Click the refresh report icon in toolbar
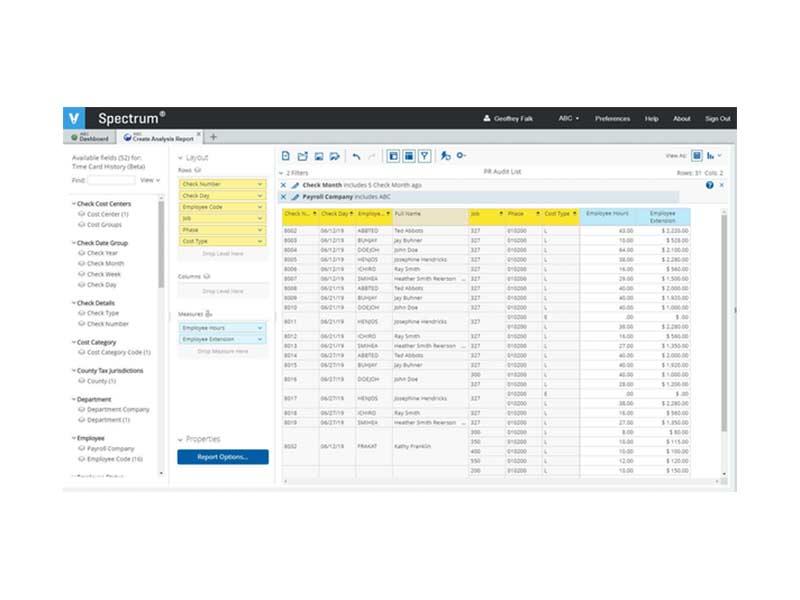 445,156
